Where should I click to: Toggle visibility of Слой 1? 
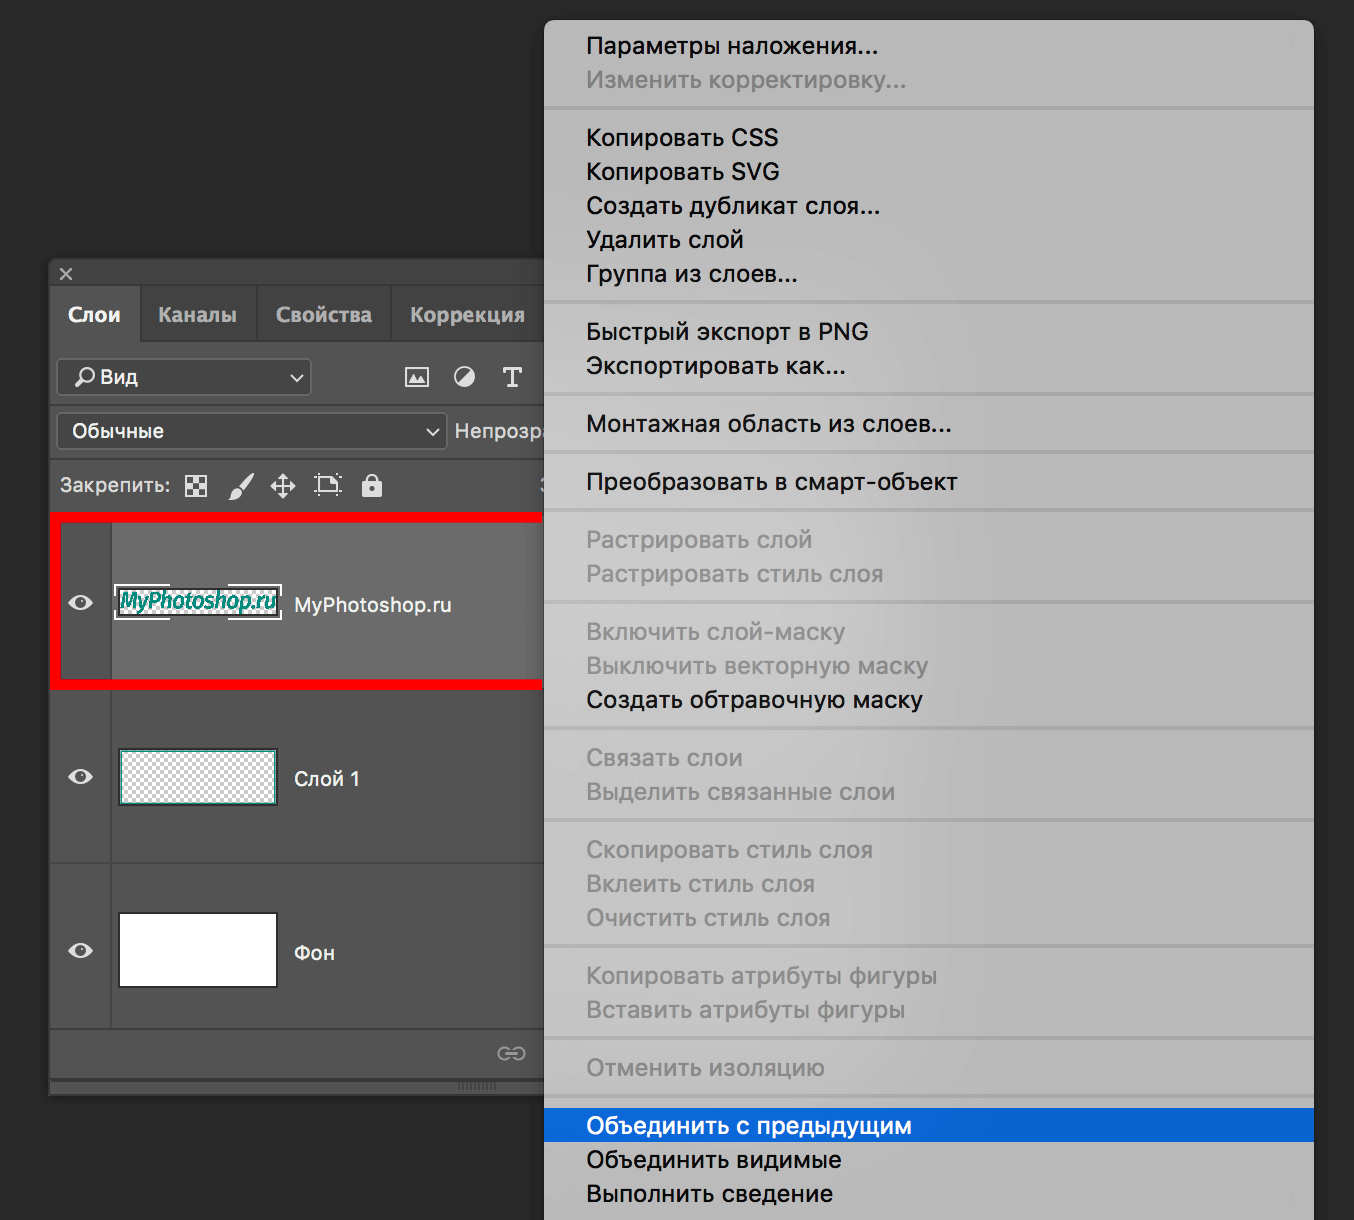[x=81, y=777]
